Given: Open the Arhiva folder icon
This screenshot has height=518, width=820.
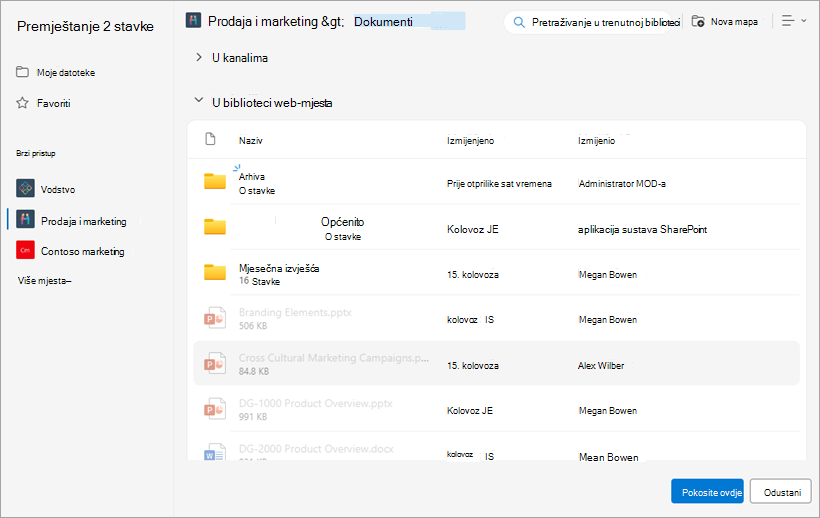Looking at the screenshot, I should click(215, 181).
